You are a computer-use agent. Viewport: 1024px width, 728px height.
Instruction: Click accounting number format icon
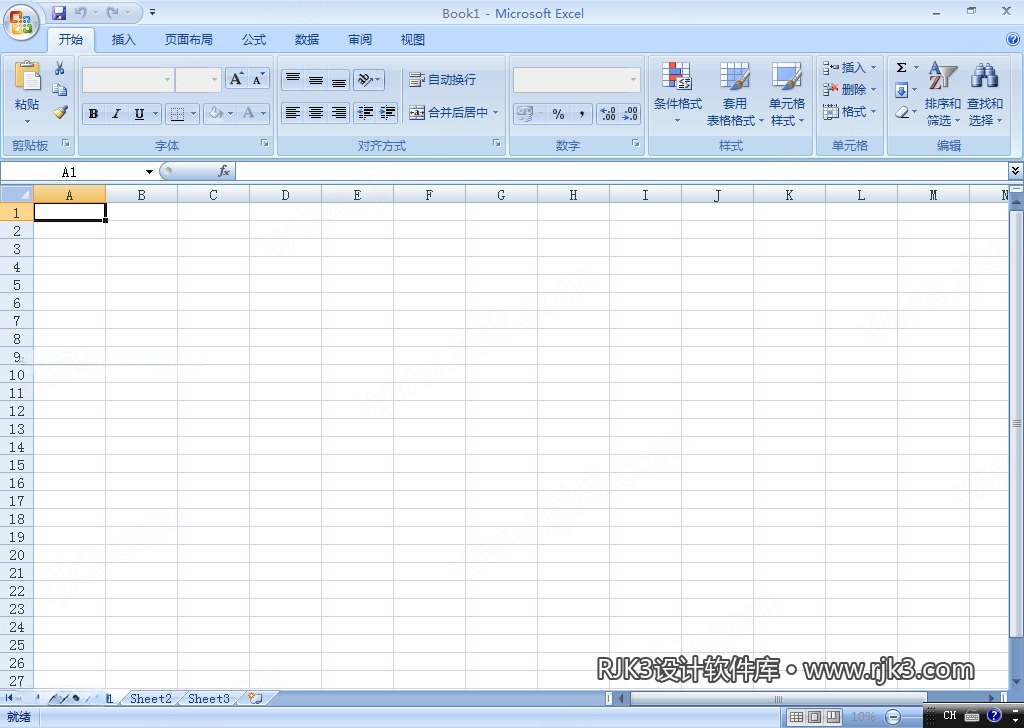pyautogui.click(x=524, y=114)
